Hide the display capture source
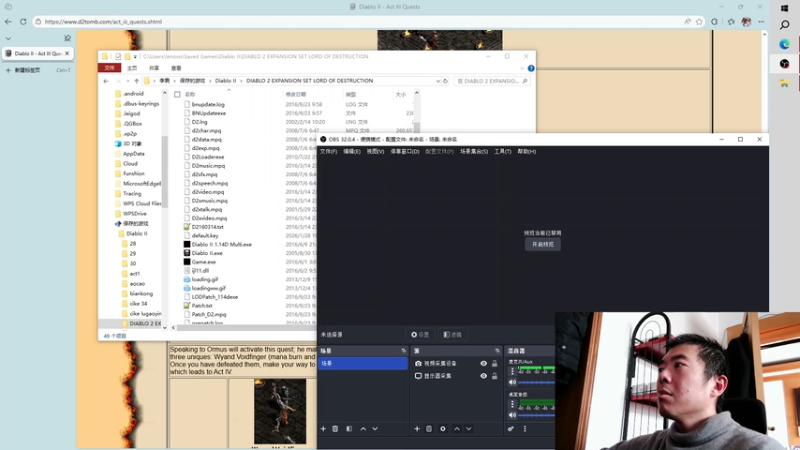Screen dimensions: 800x450 (483, 376)
